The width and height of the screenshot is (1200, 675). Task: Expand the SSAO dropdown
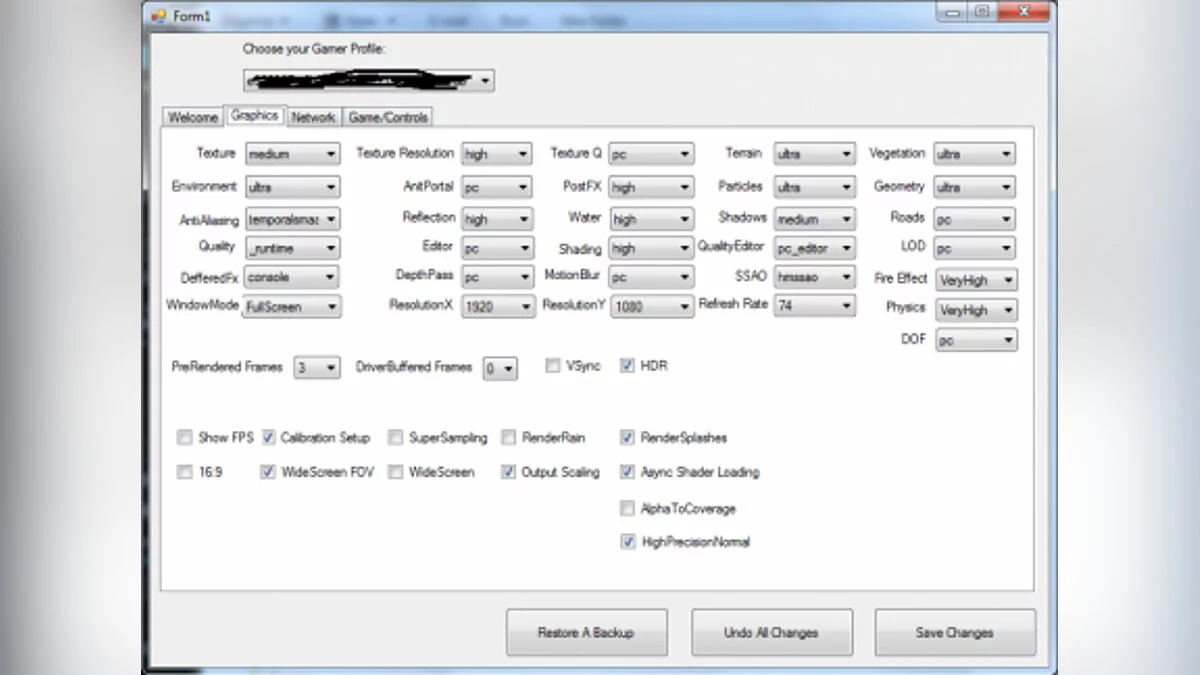[815, 277]
